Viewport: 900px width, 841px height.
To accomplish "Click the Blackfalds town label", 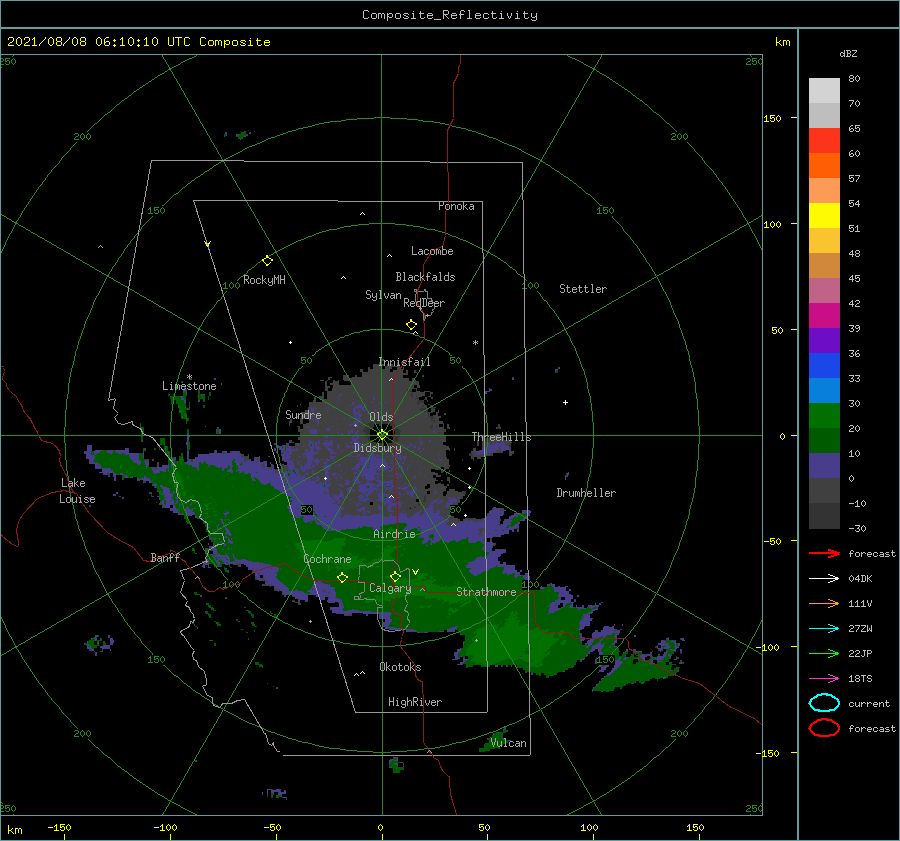I will (x=425, y=277).
